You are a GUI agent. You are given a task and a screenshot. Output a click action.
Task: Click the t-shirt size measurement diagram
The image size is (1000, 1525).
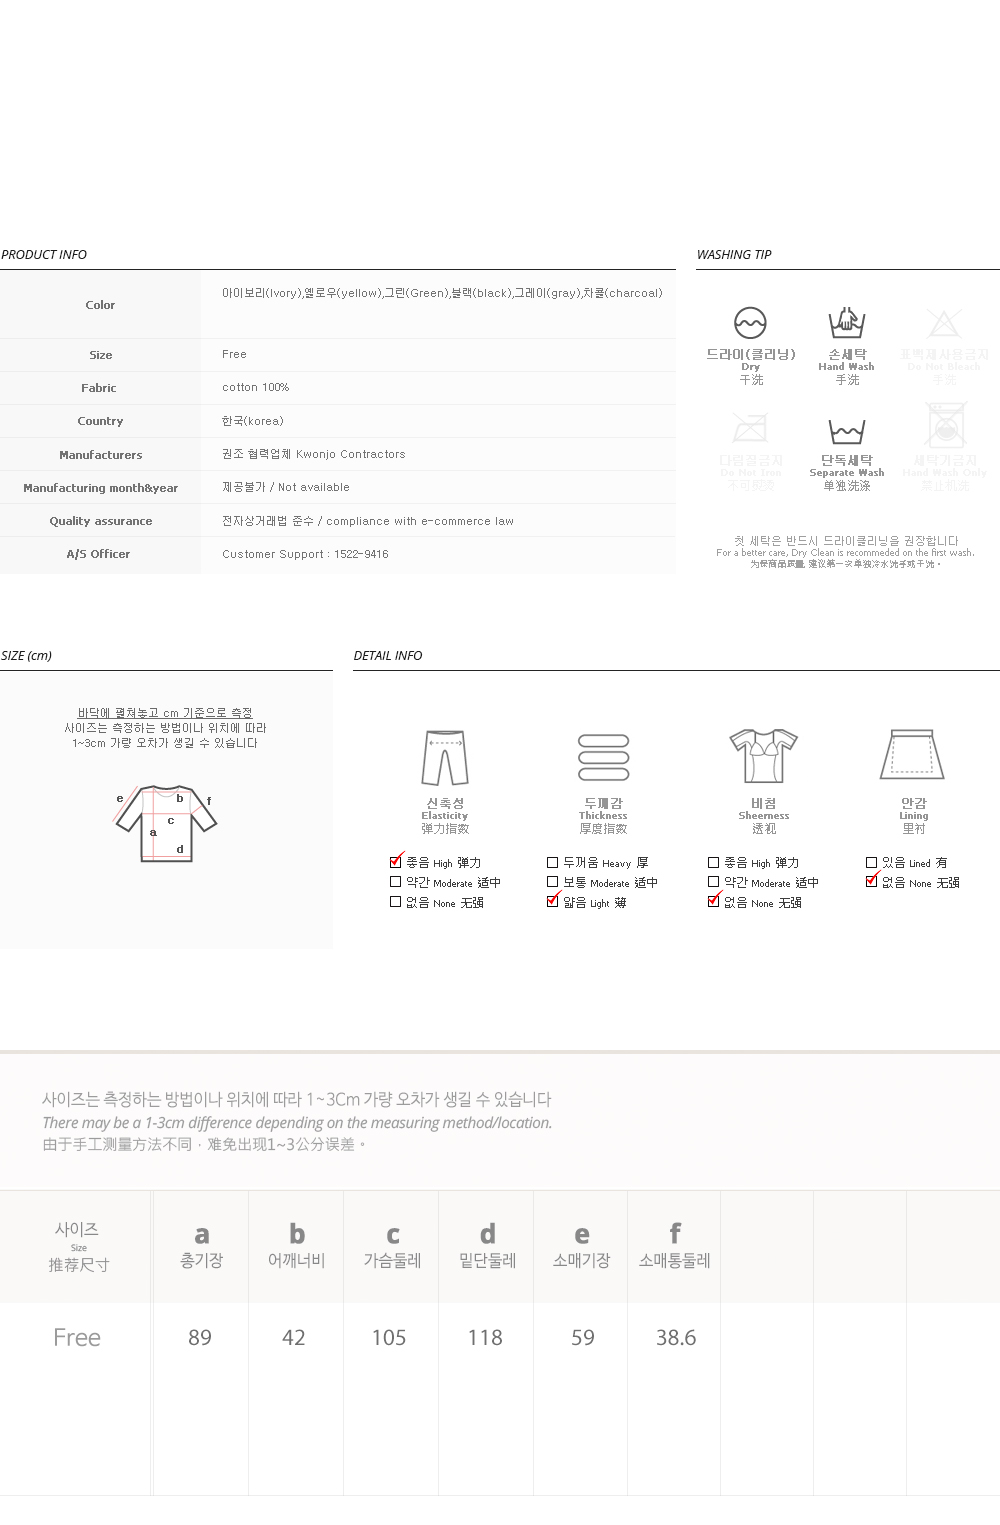(x=165, y=824)
